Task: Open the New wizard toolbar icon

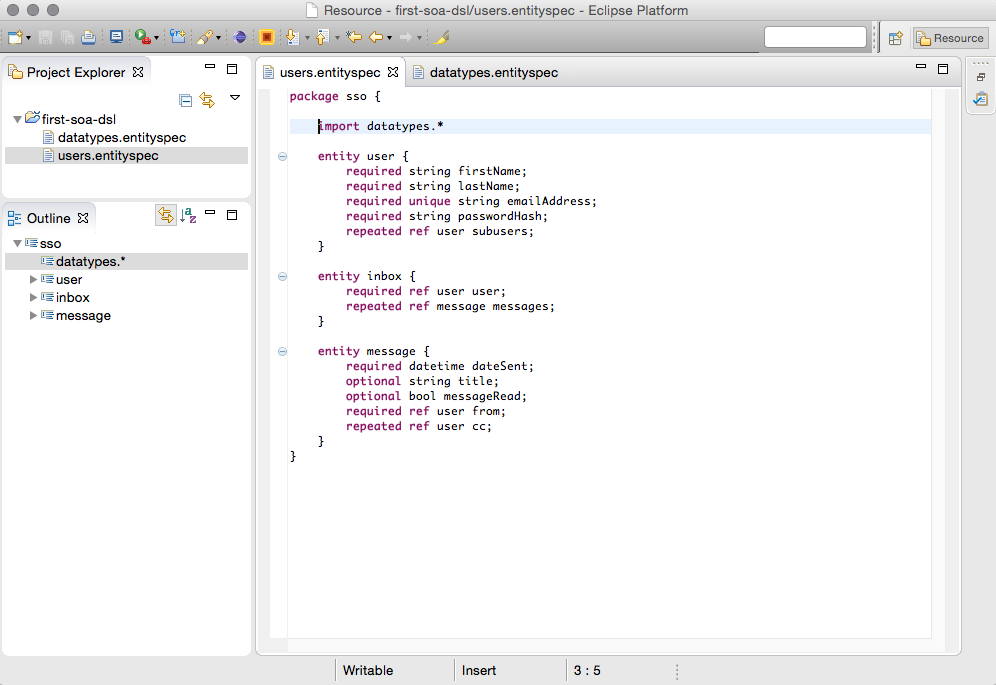Action: pos(14,37)
